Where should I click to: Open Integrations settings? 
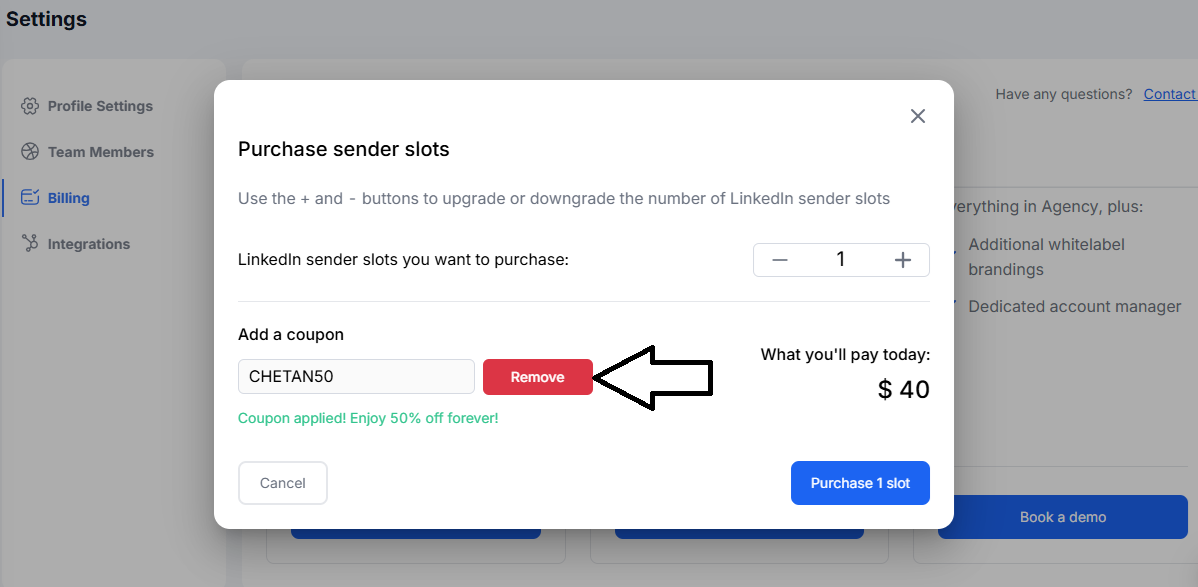89,243
